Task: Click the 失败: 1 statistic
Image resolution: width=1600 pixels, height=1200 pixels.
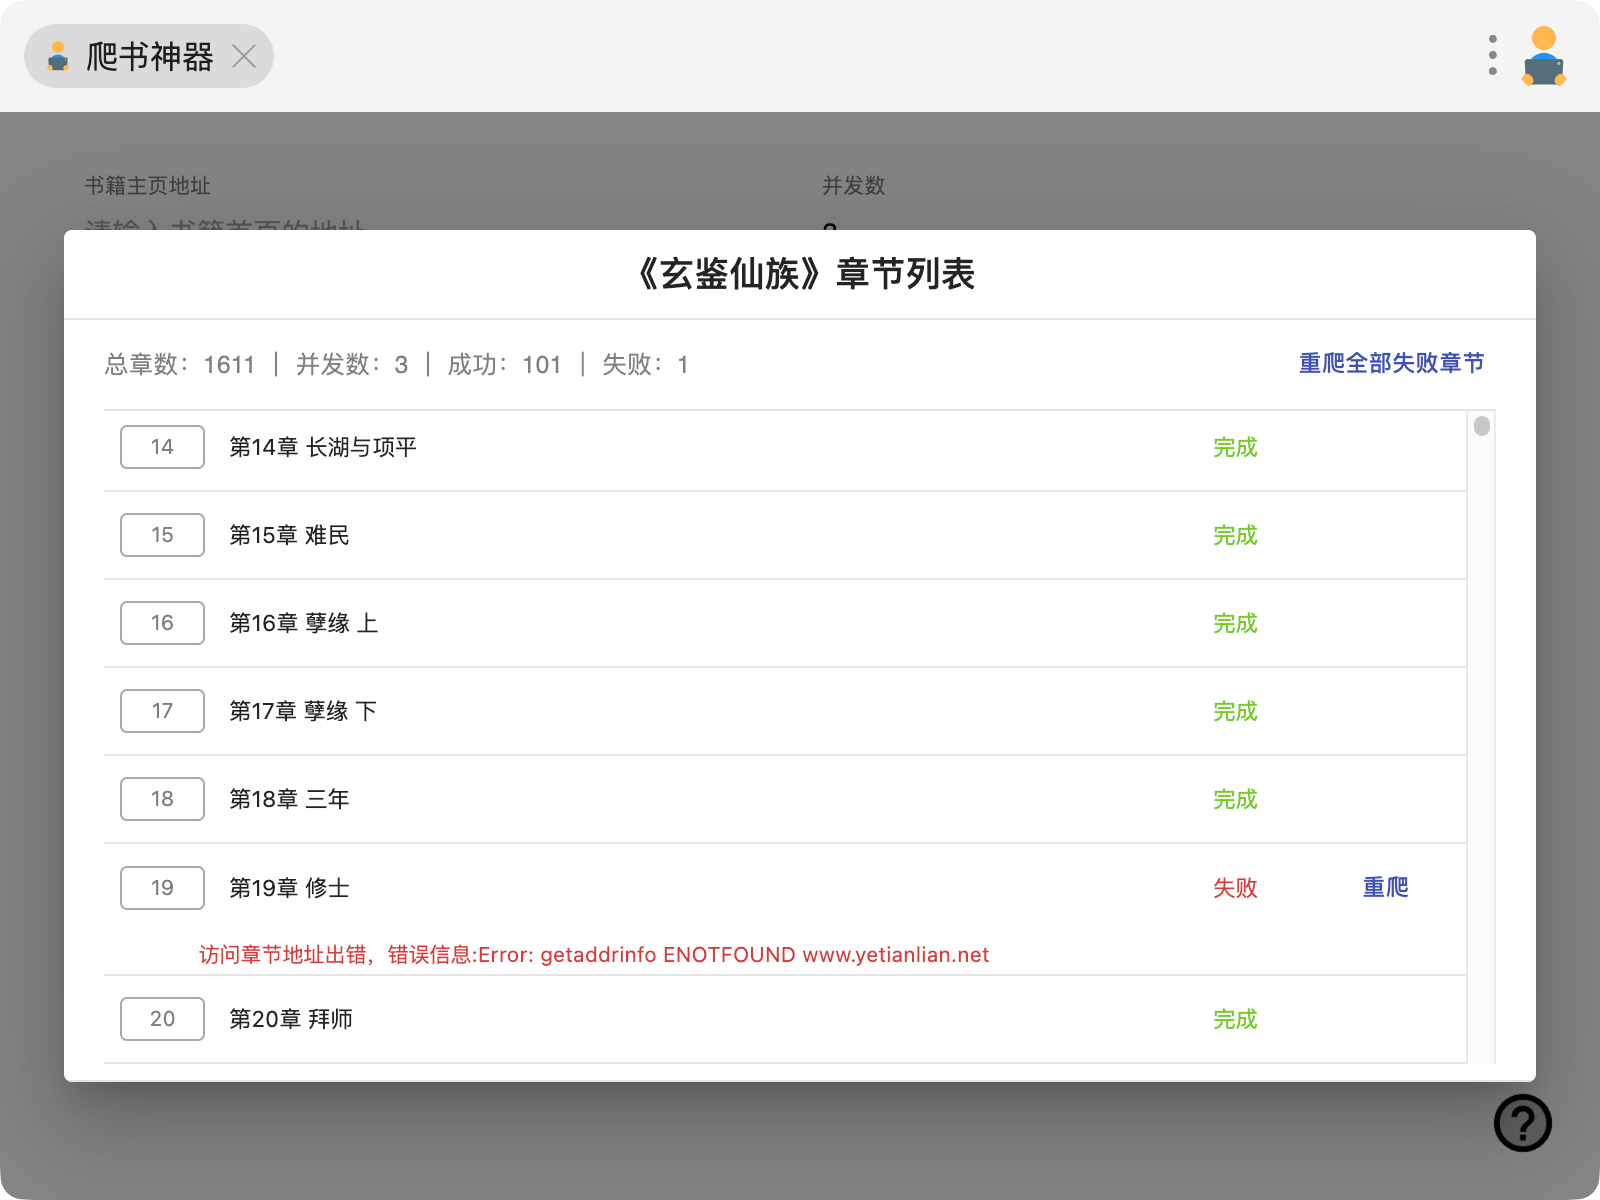Action: pyautogui.click(x=645, y=364)
